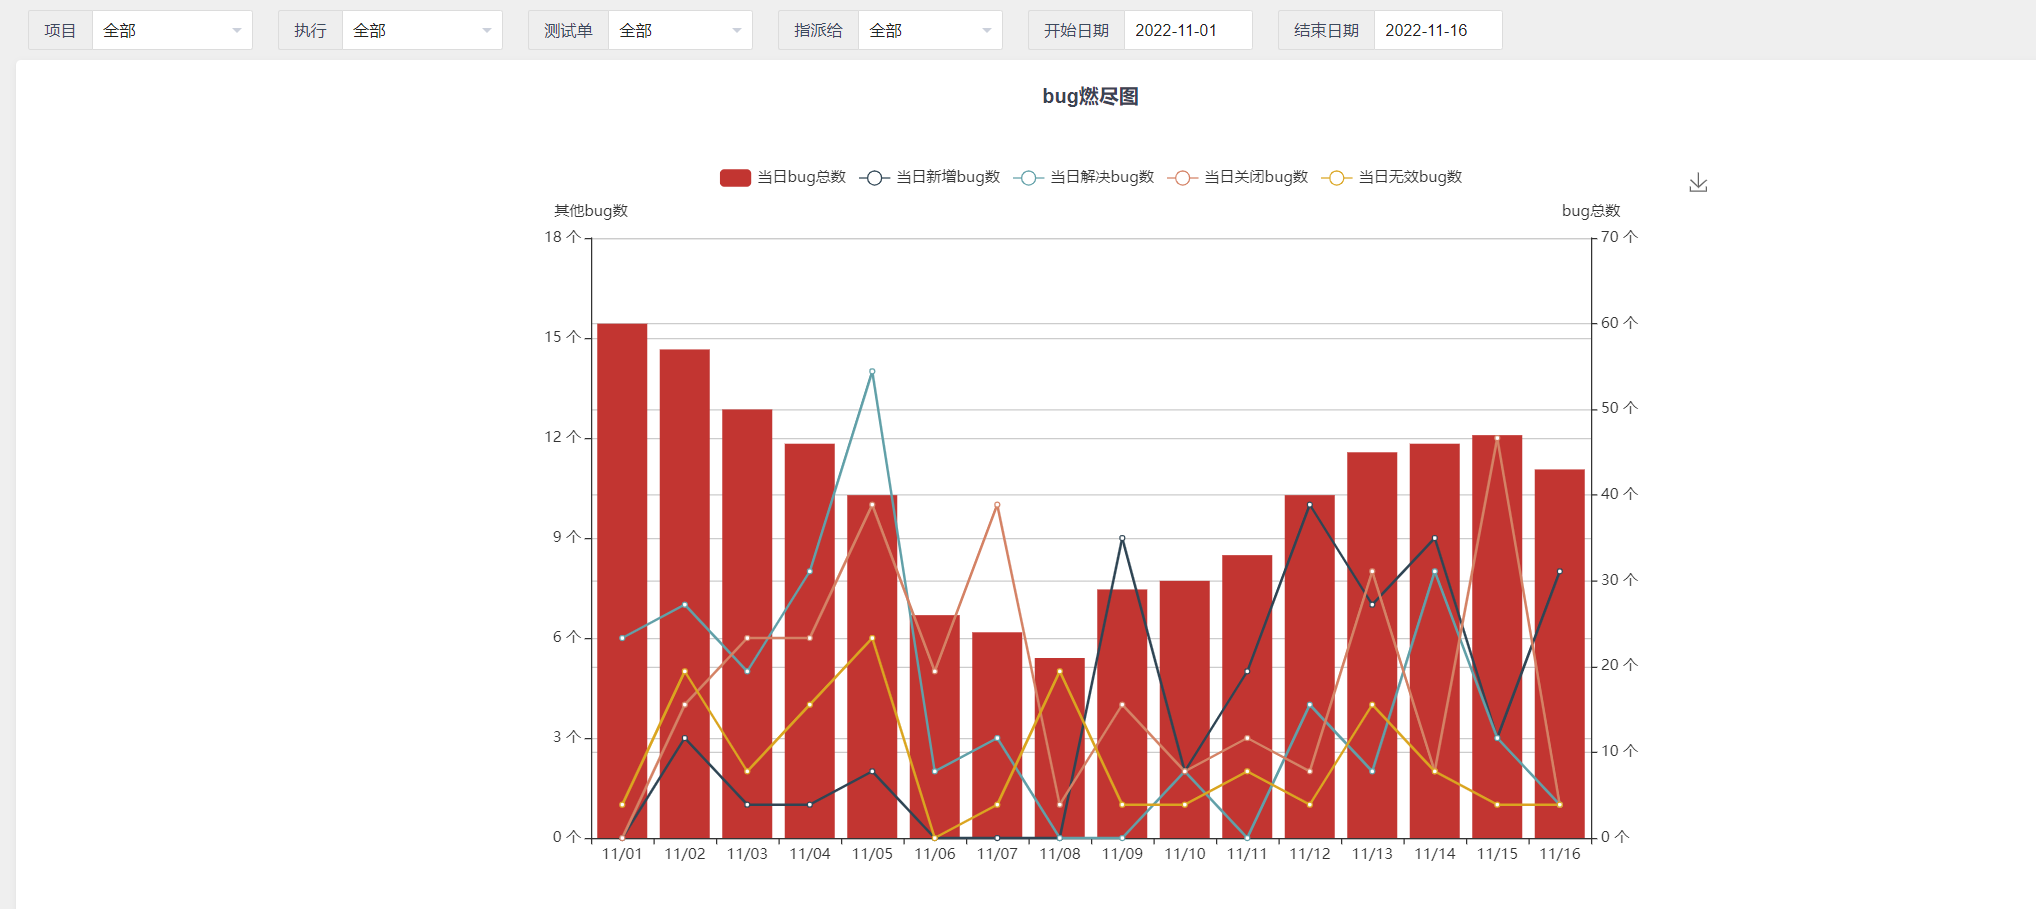Click the 项目 filter label

[60, 30]
